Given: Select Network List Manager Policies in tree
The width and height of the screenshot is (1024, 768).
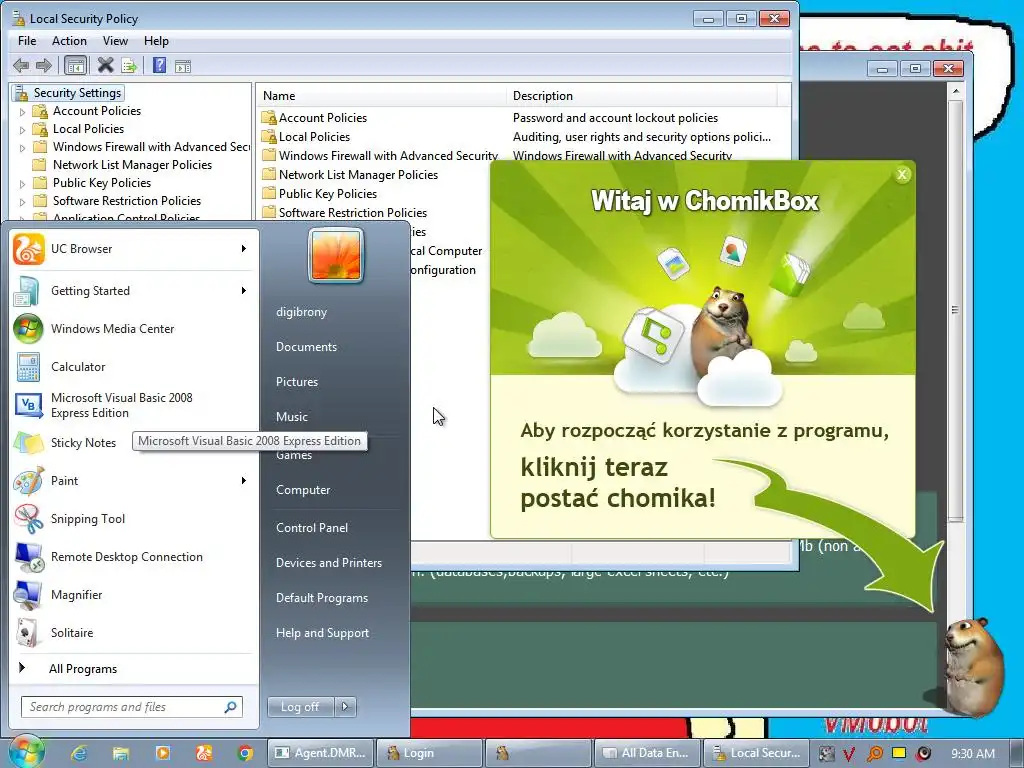Looking at the screenshot, I should pyautogui.click(x=132, y=165).
